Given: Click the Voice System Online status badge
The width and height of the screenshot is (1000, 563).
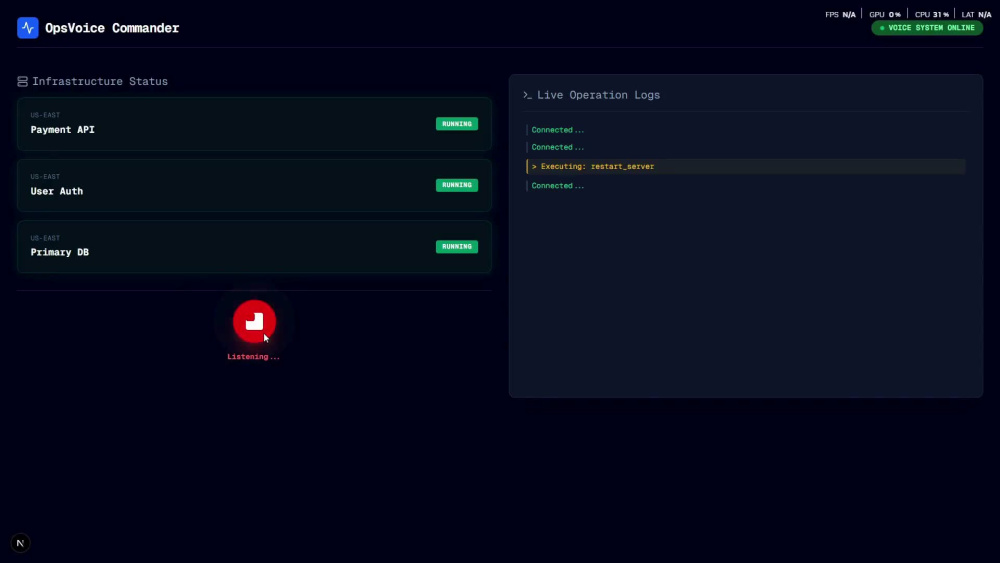Looking at the screenshot, I should click(x=927, y=28).
